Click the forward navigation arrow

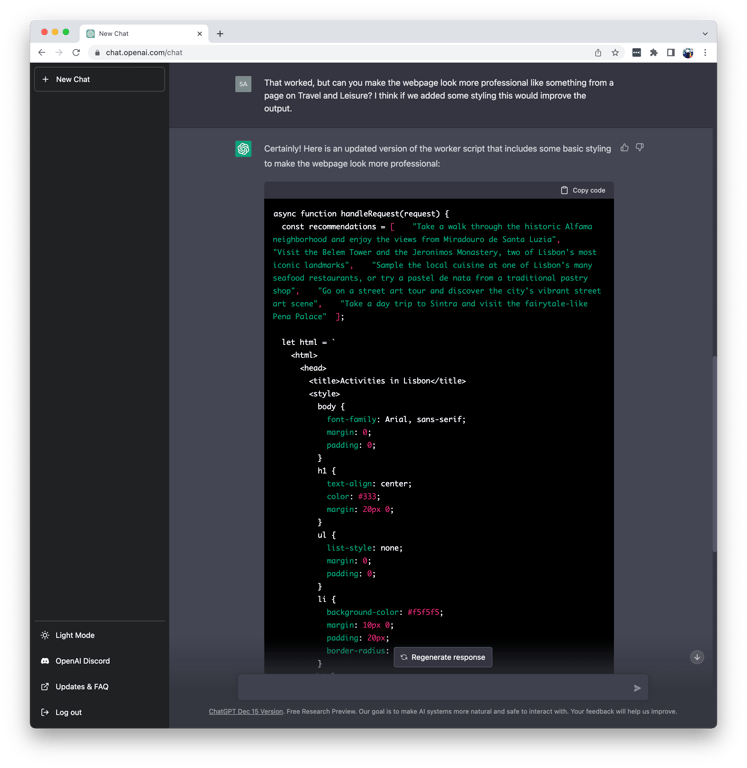[59, 52]
